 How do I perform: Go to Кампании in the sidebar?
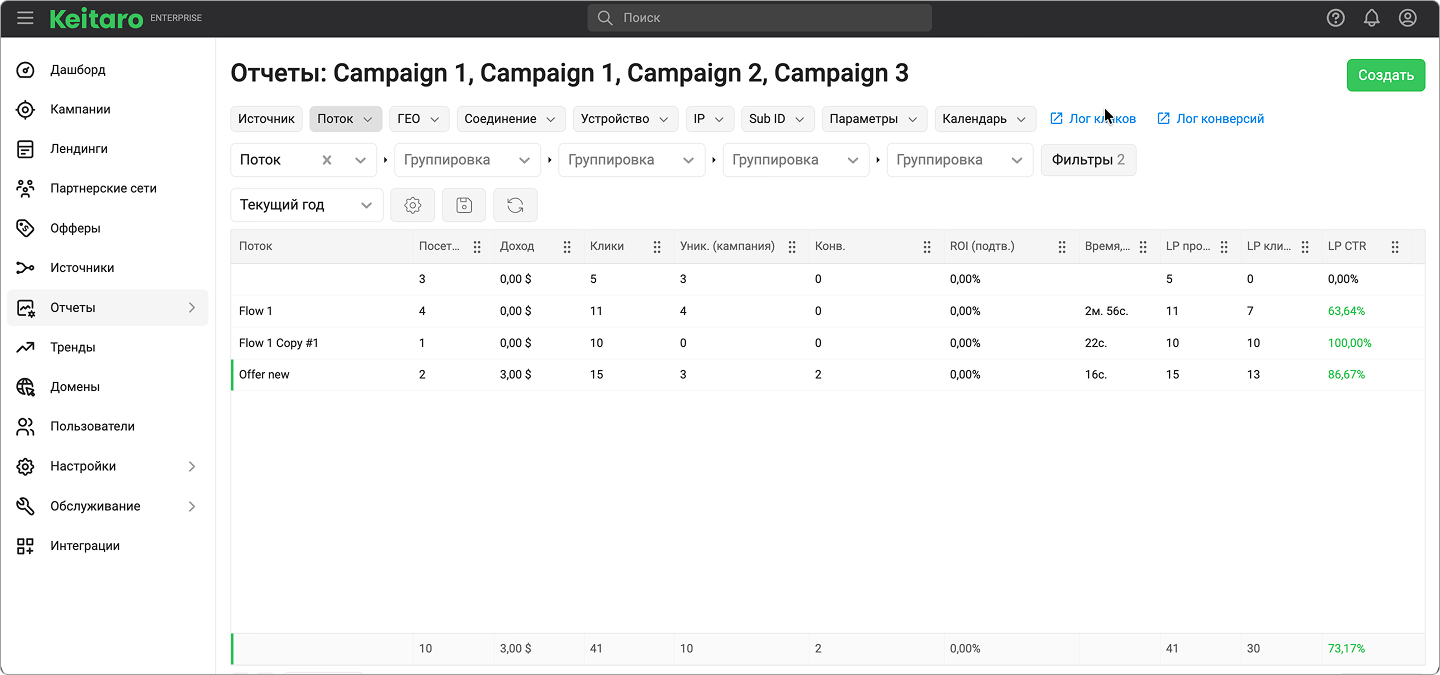coord(80,109)
